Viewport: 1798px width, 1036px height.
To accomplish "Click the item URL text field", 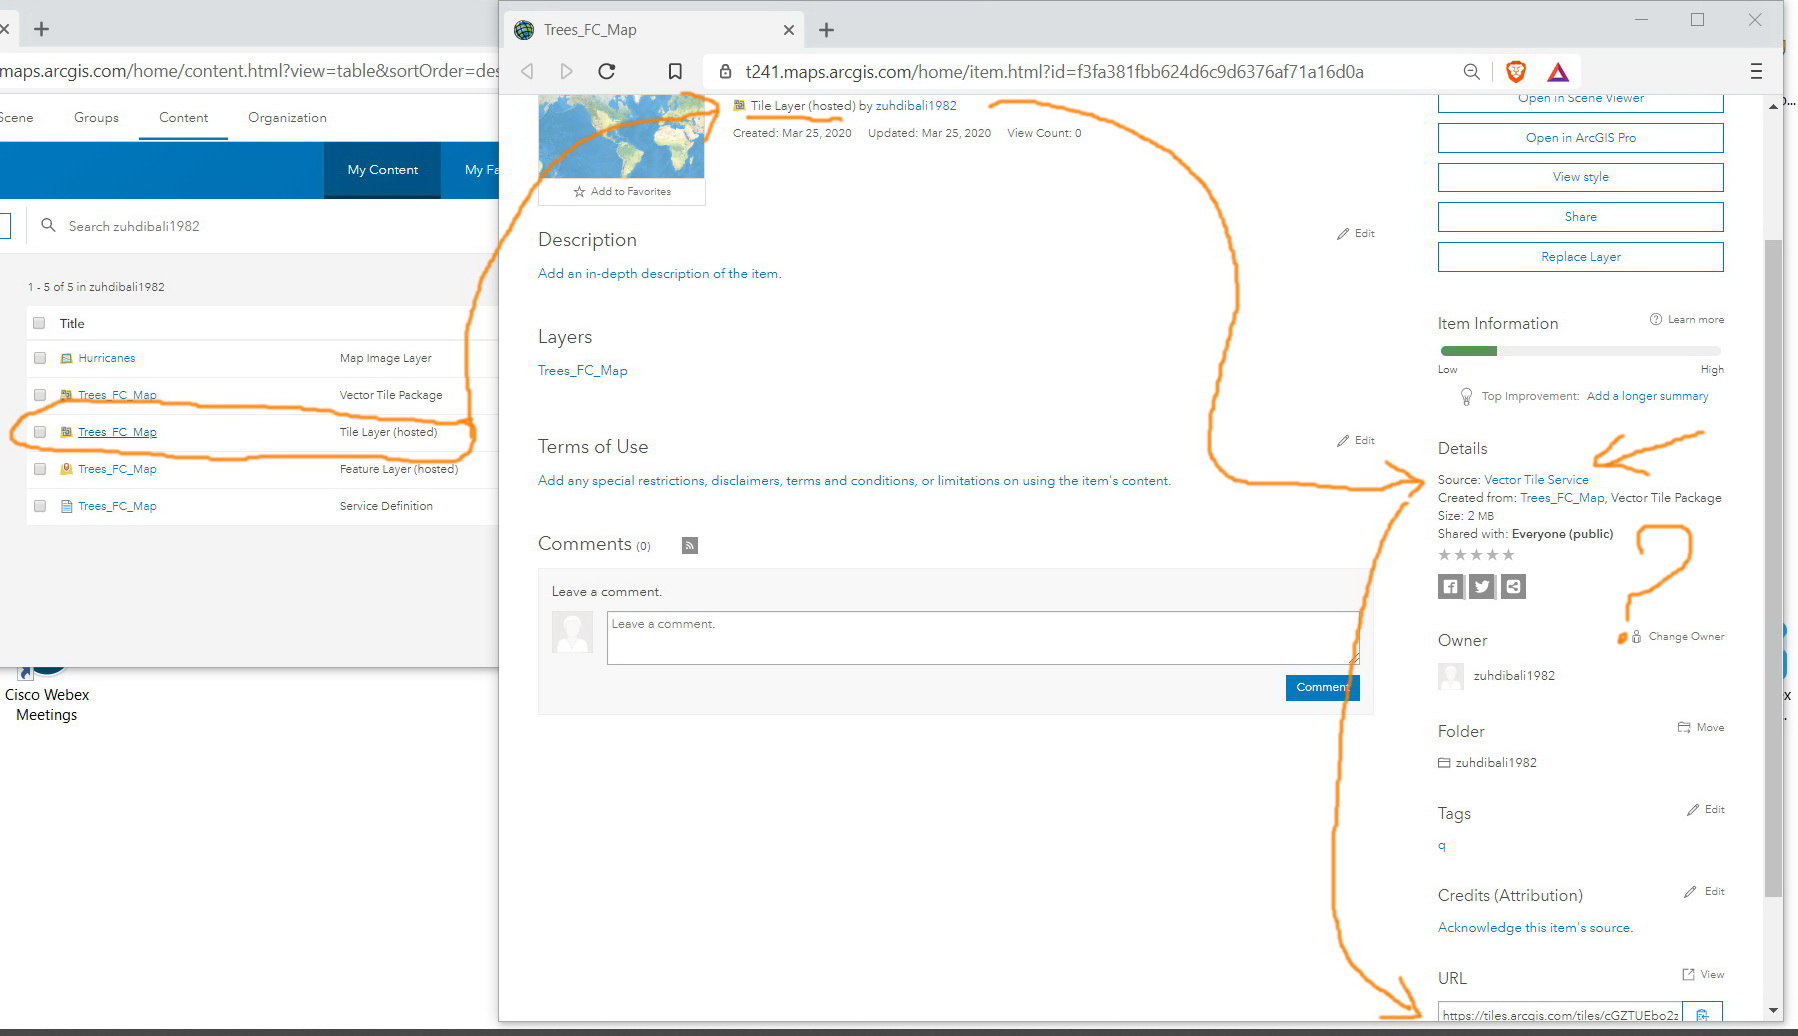I will 1561,1012.
